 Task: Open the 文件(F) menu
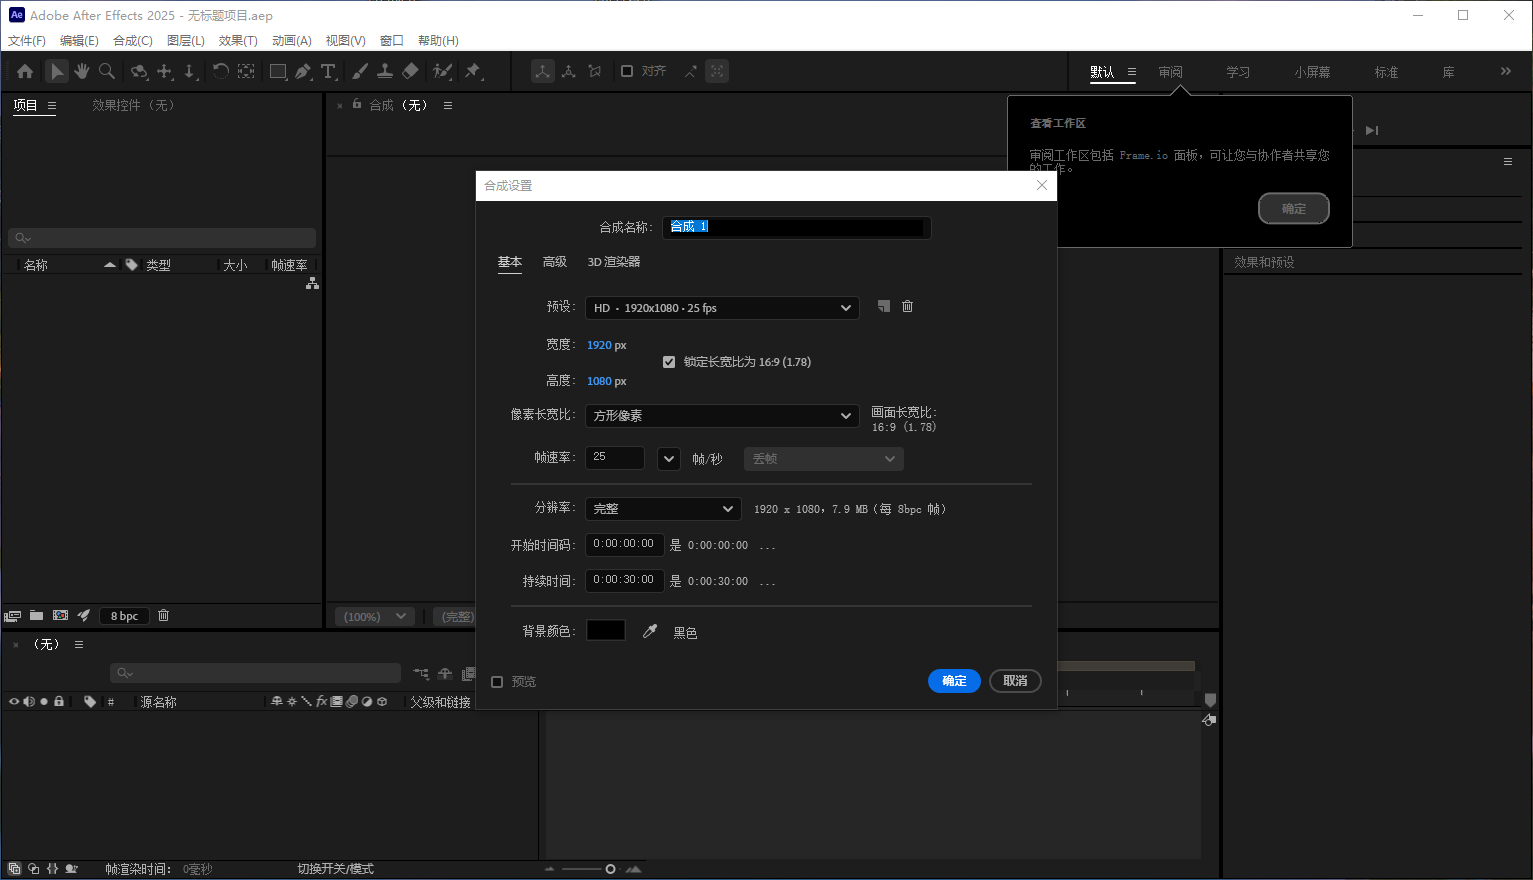[x=27, y=41]
